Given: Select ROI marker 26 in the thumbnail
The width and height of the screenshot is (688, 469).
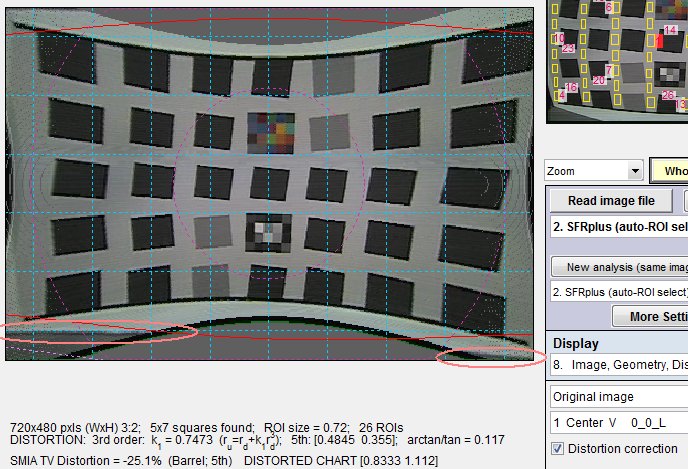Looking at the screenshot, I should point(668,95).
